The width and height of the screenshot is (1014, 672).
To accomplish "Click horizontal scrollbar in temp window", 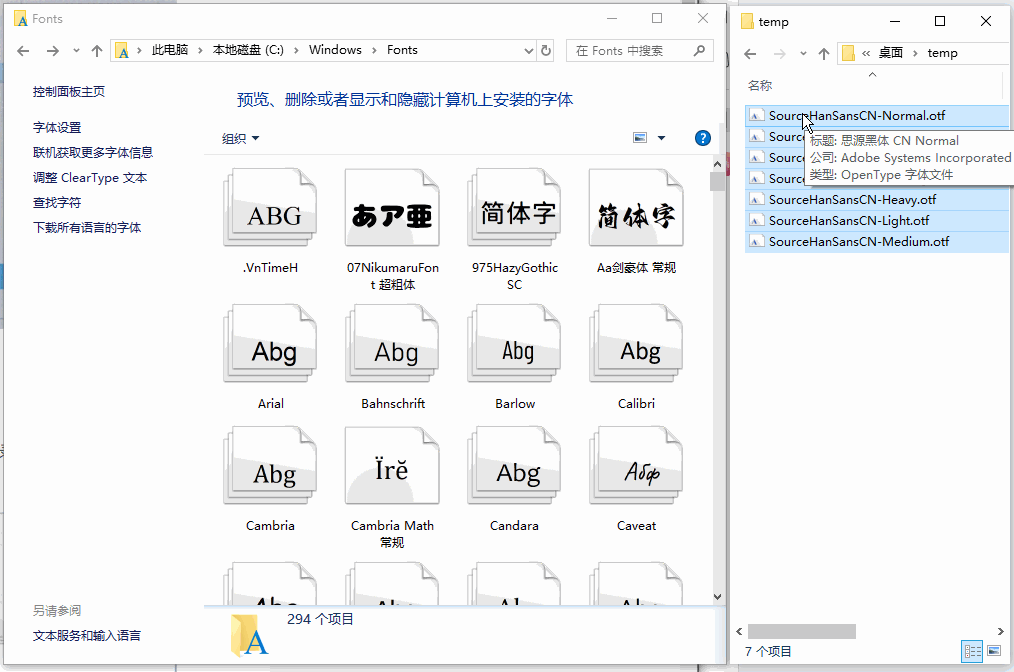I will click(x=801, y=631).
